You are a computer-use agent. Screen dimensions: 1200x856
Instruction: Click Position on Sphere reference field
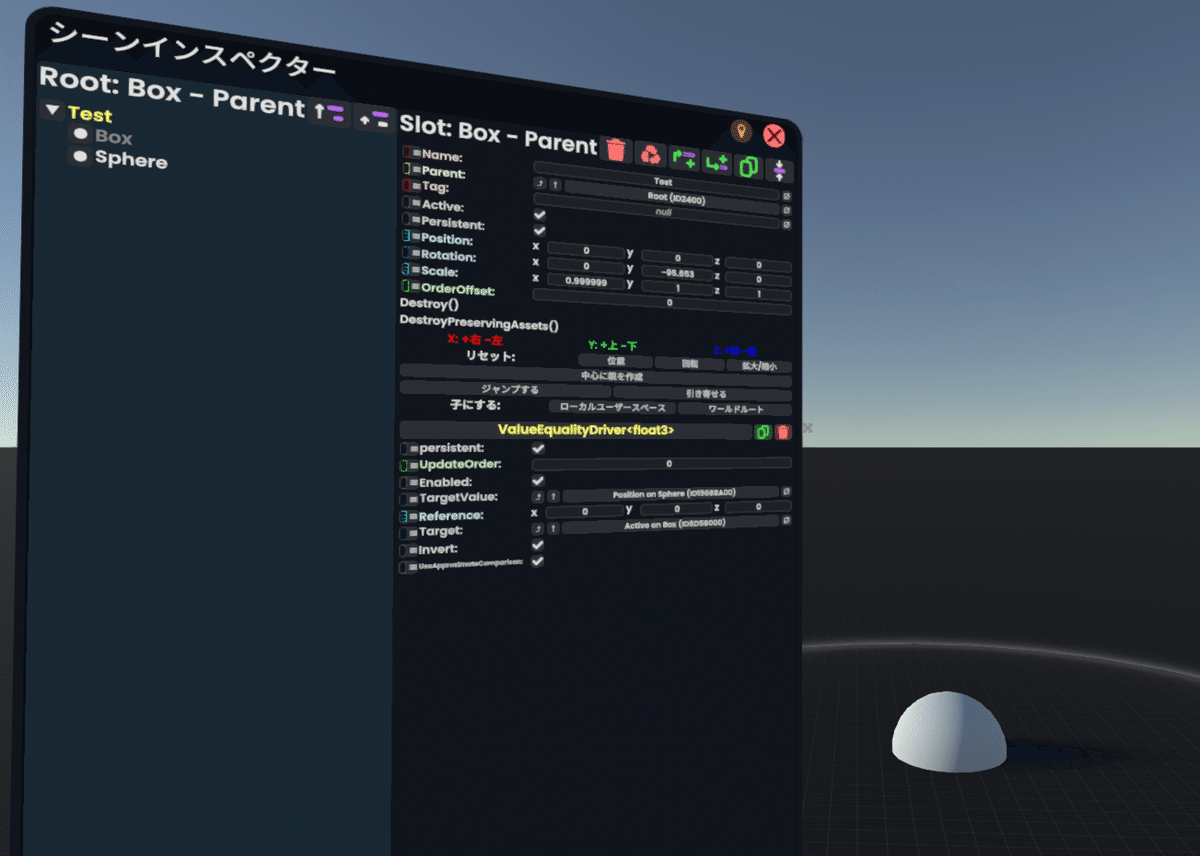[671, 493]
